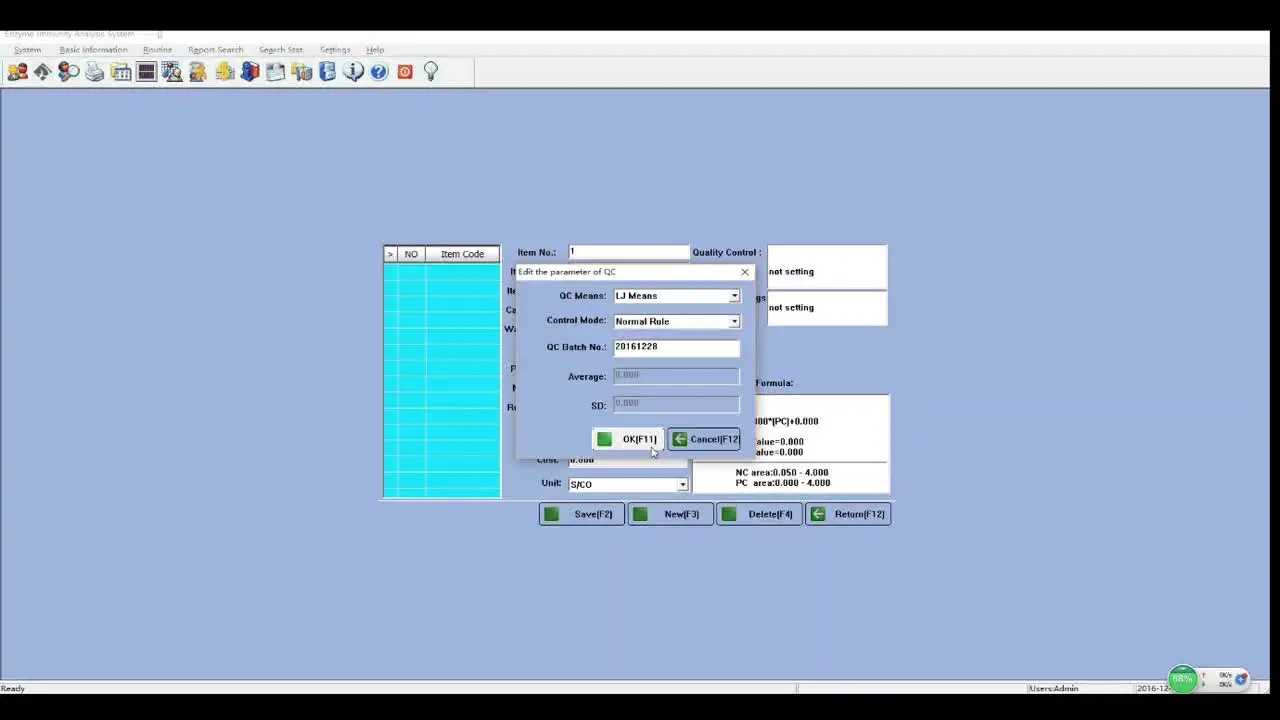The width and height of the screenshot is (1280, 720).
Task: Confirm with the OK(F11) button
Action: point(628,439)
